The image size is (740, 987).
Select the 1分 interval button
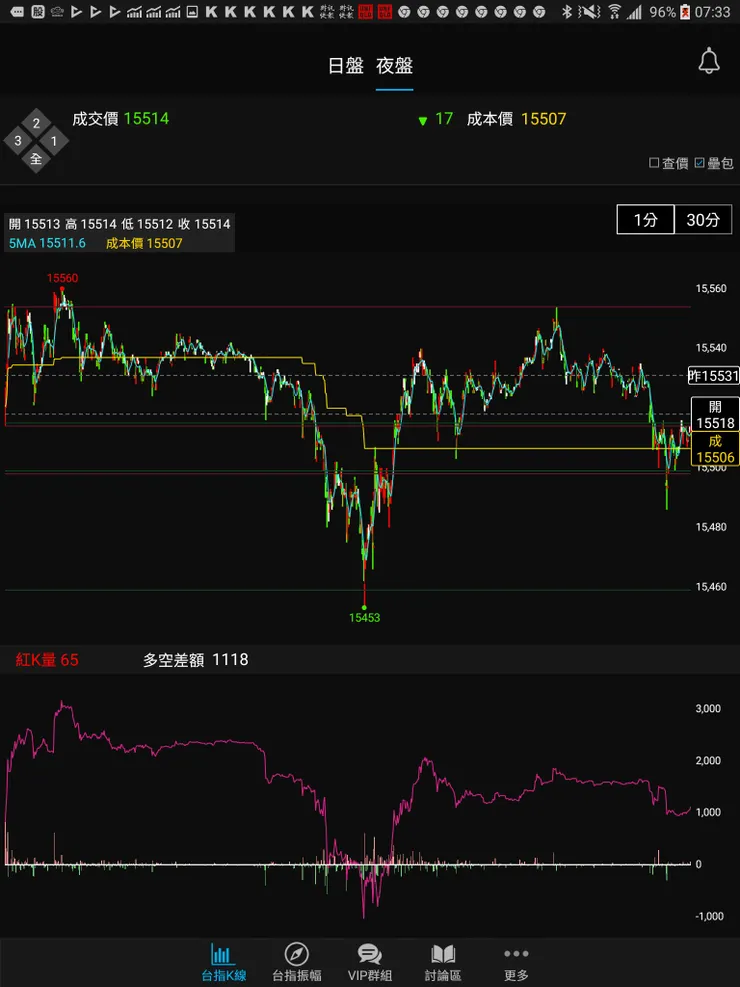point(646,220)
